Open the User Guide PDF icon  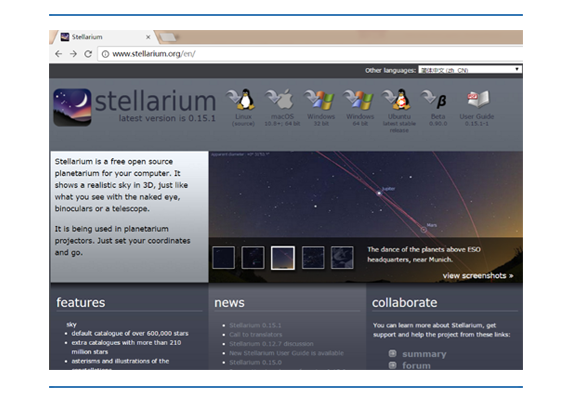pos(477,99)
